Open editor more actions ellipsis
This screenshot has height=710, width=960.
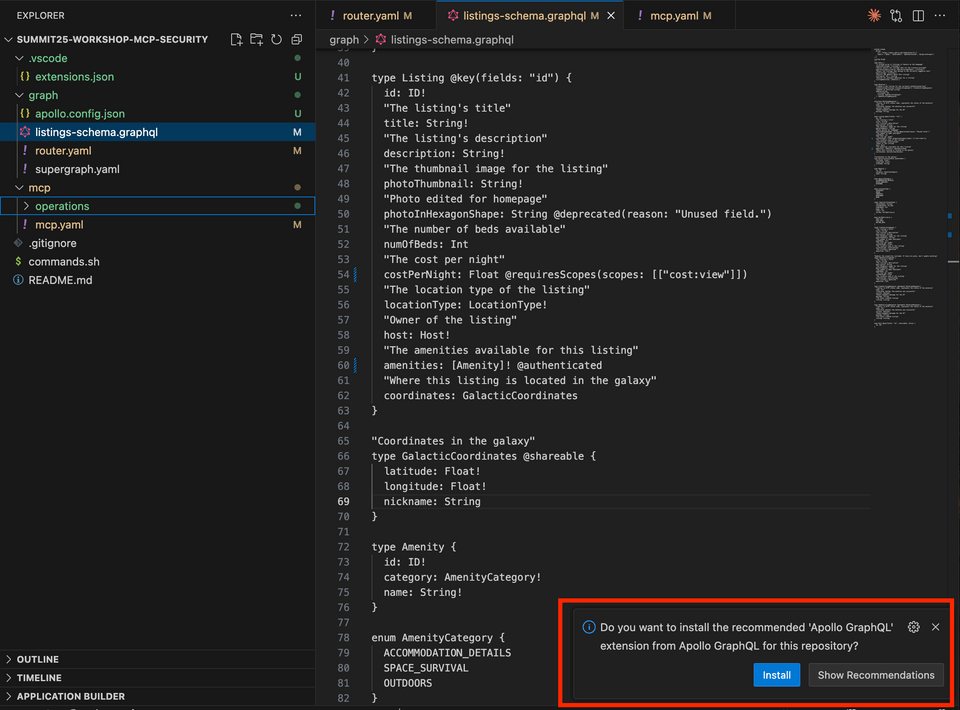(x=940, y=16)
